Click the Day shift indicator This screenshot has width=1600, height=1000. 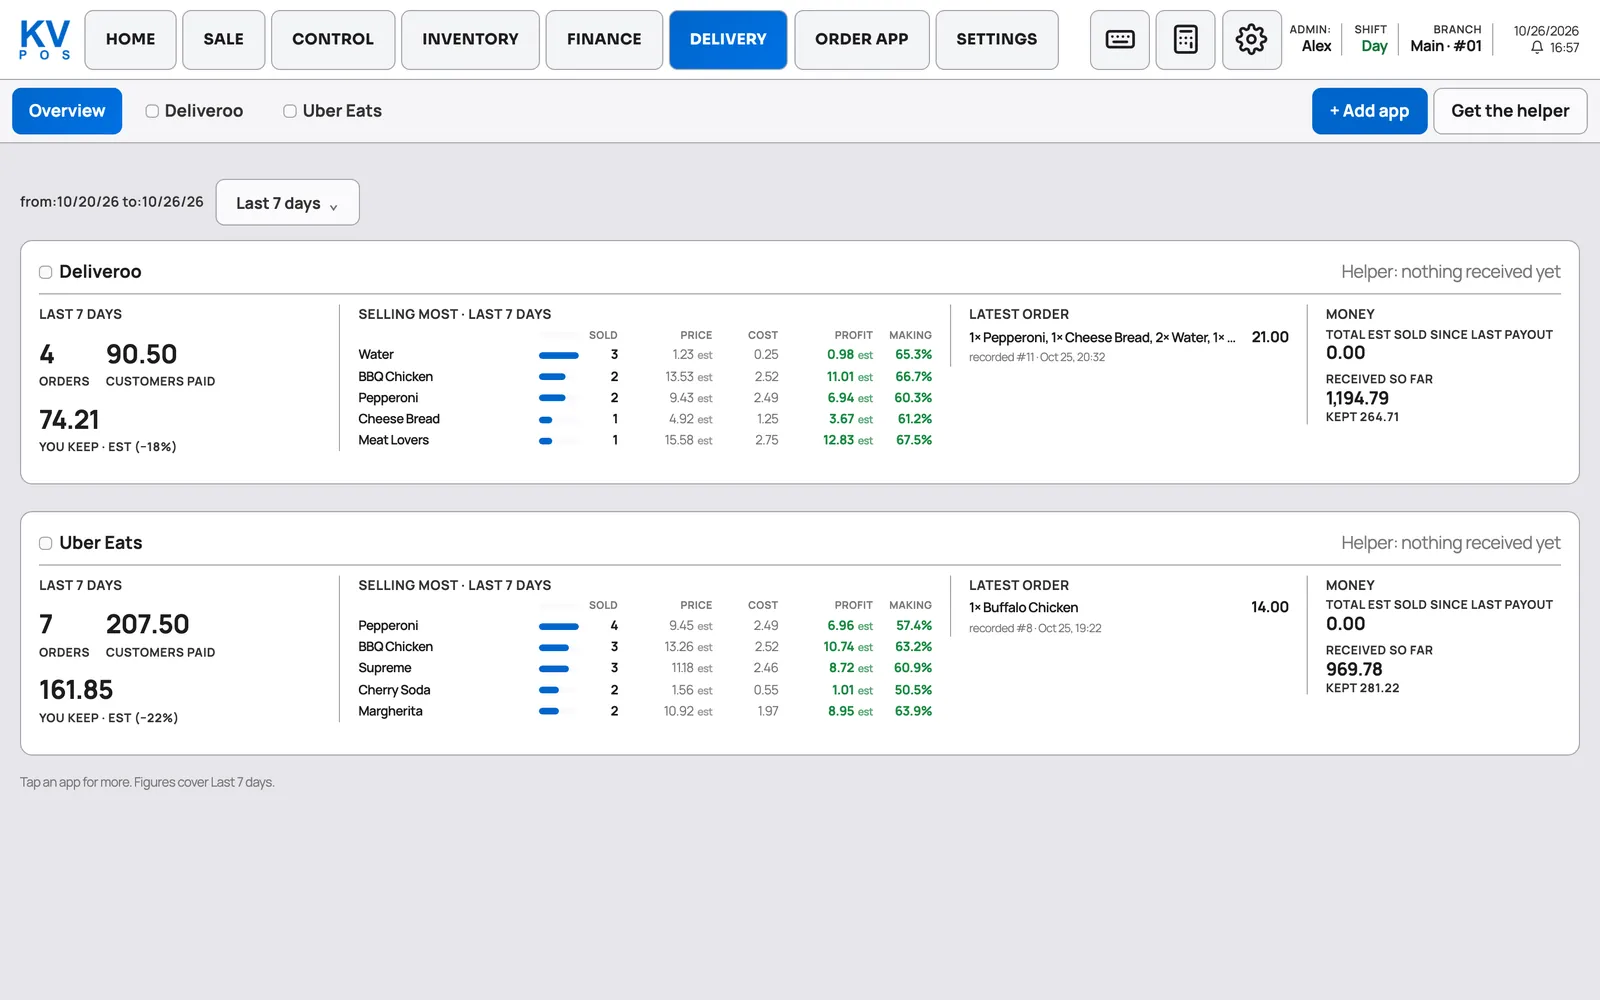[1374, 46]
